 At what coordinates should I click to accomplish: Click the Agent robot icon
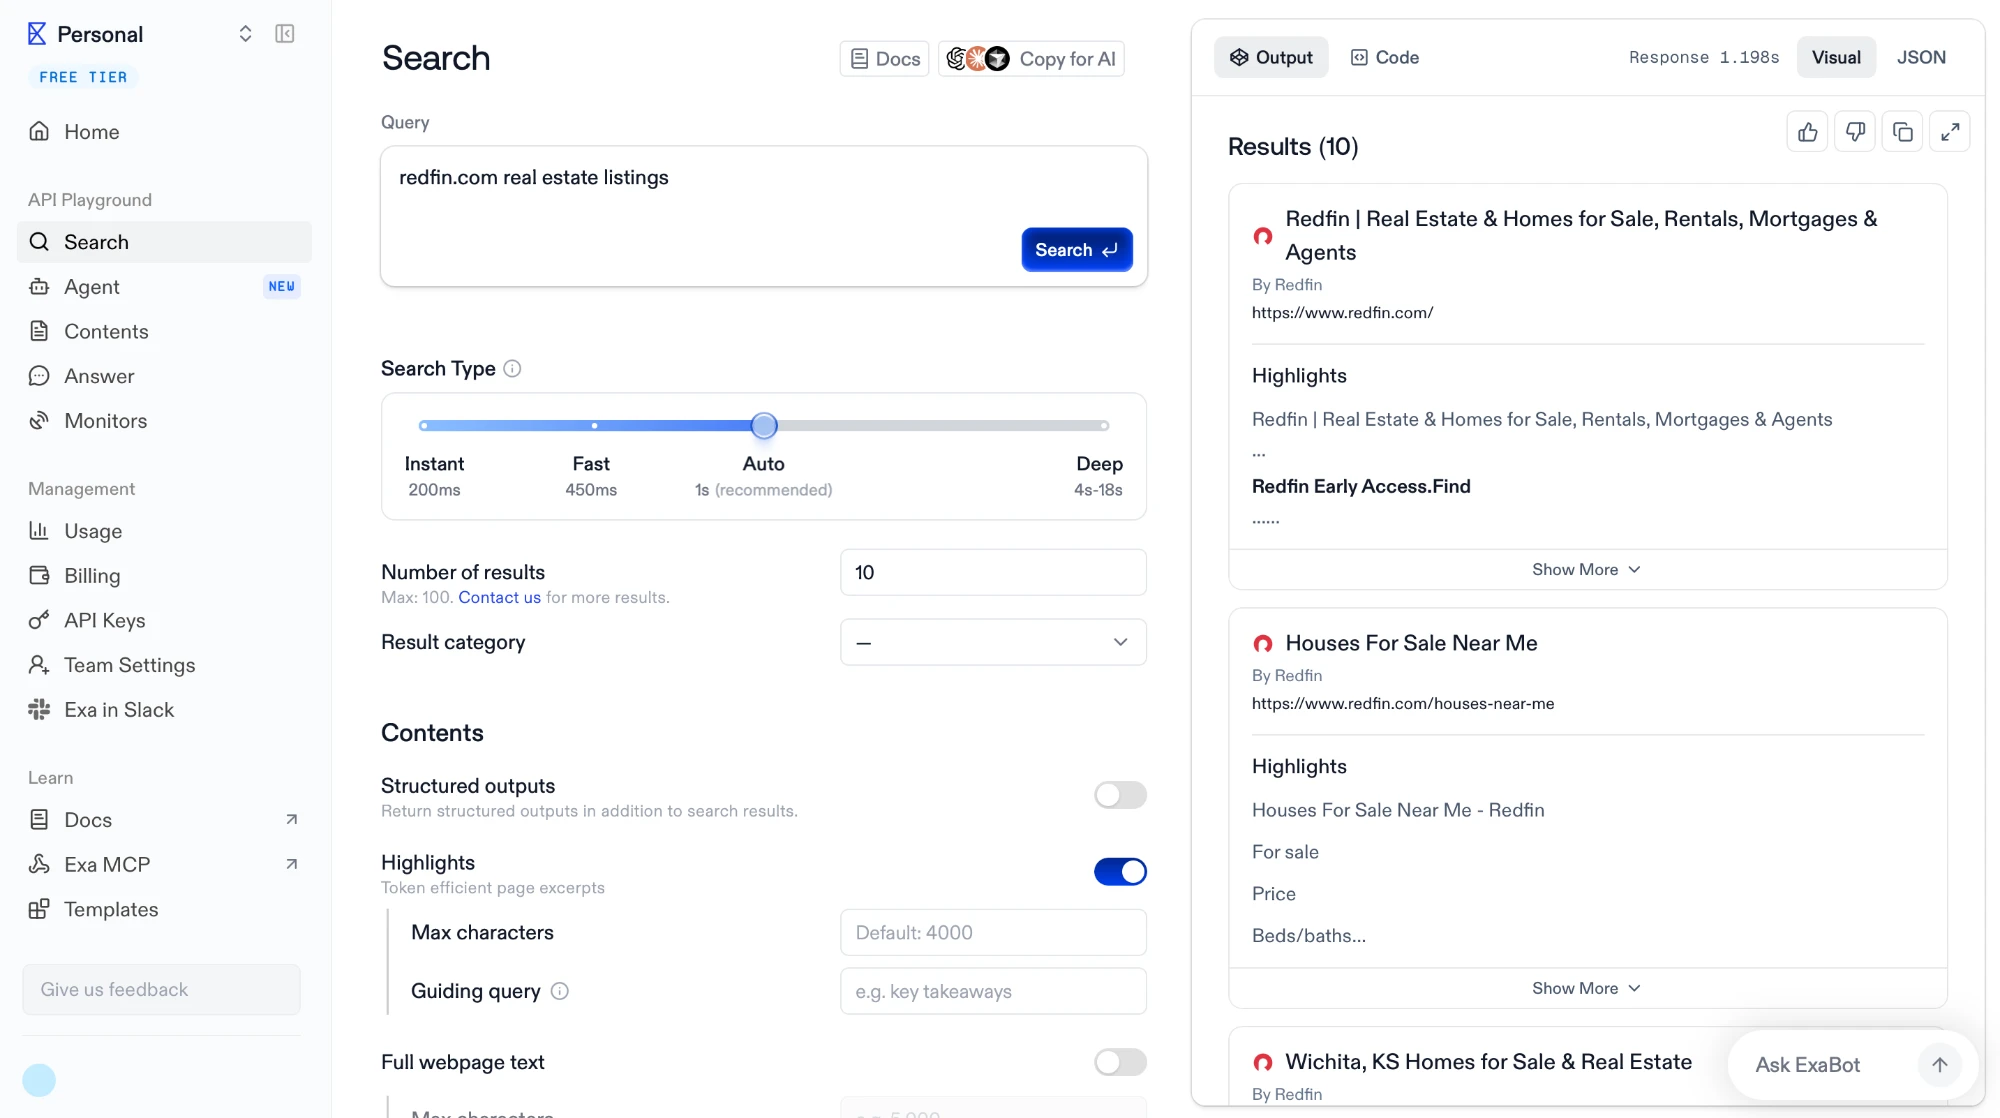(x=39, y=287)
